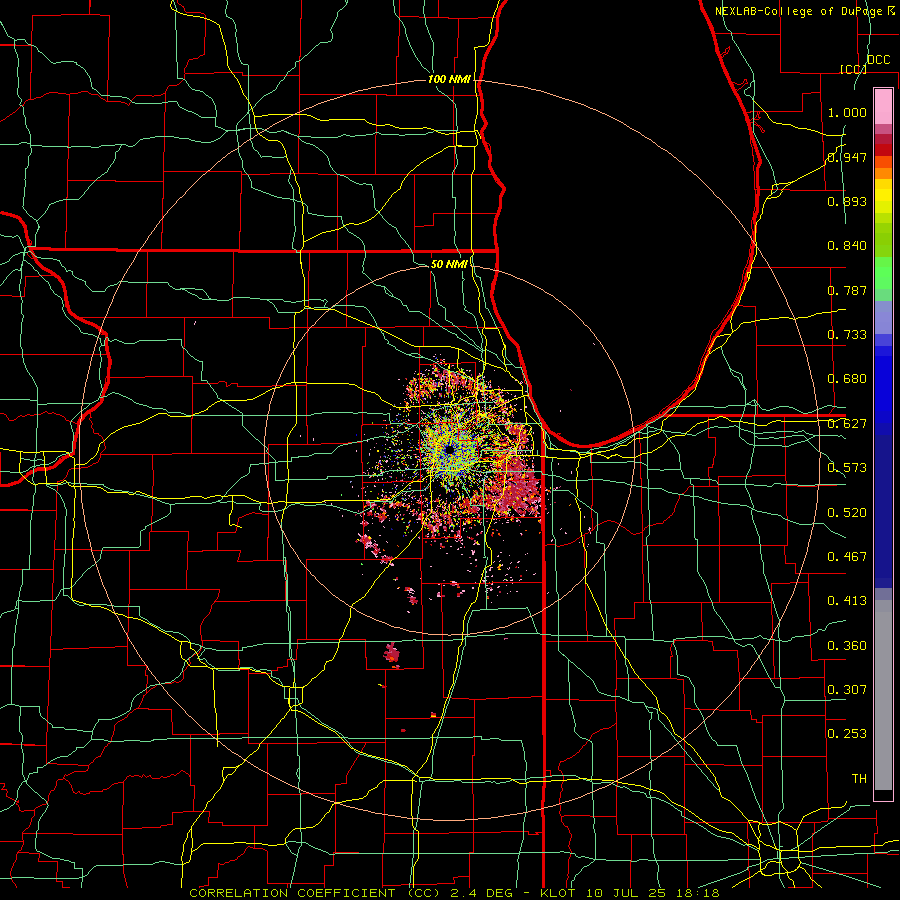
Task: Click the 0.893 legend value
Action: 847,201
